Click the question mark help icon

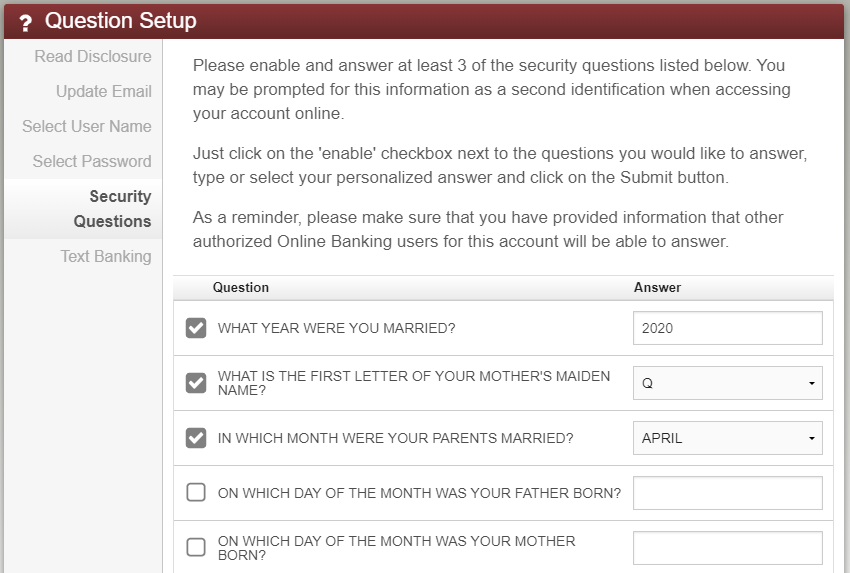[x=26, y=22]
